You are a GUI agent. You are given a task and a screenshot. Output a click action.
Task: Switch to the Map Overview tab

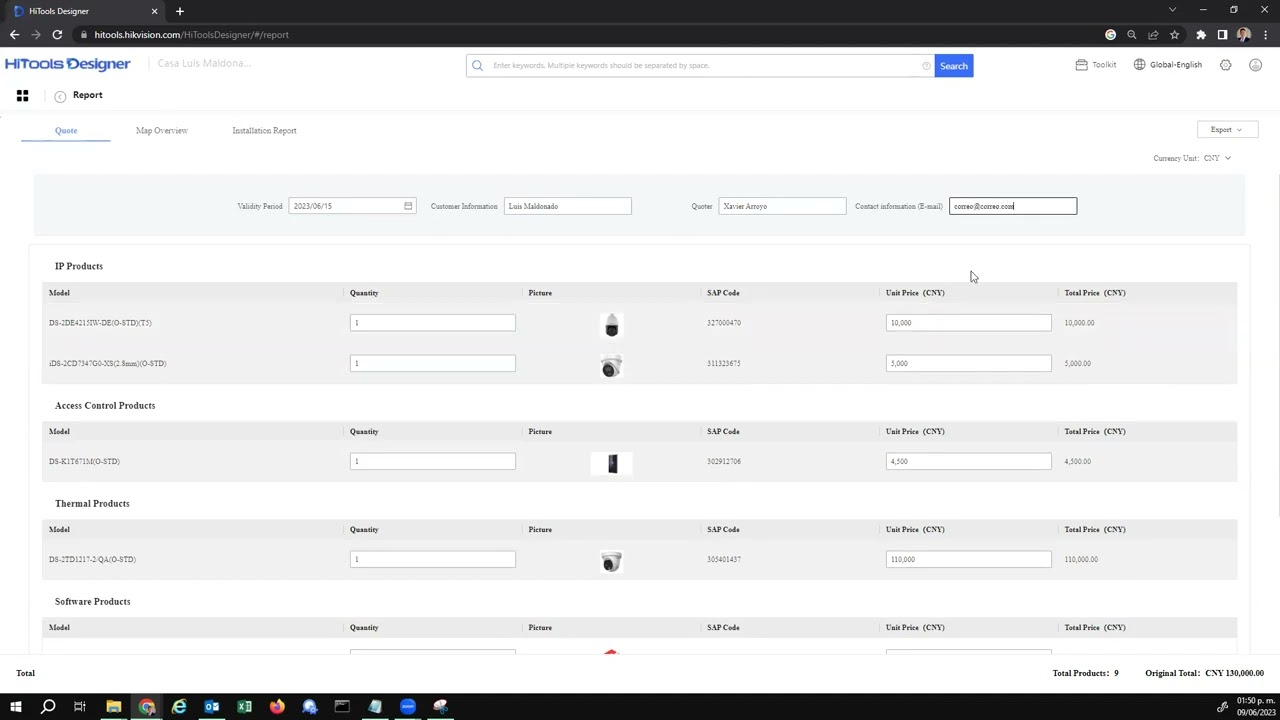(x=162, y=131)
